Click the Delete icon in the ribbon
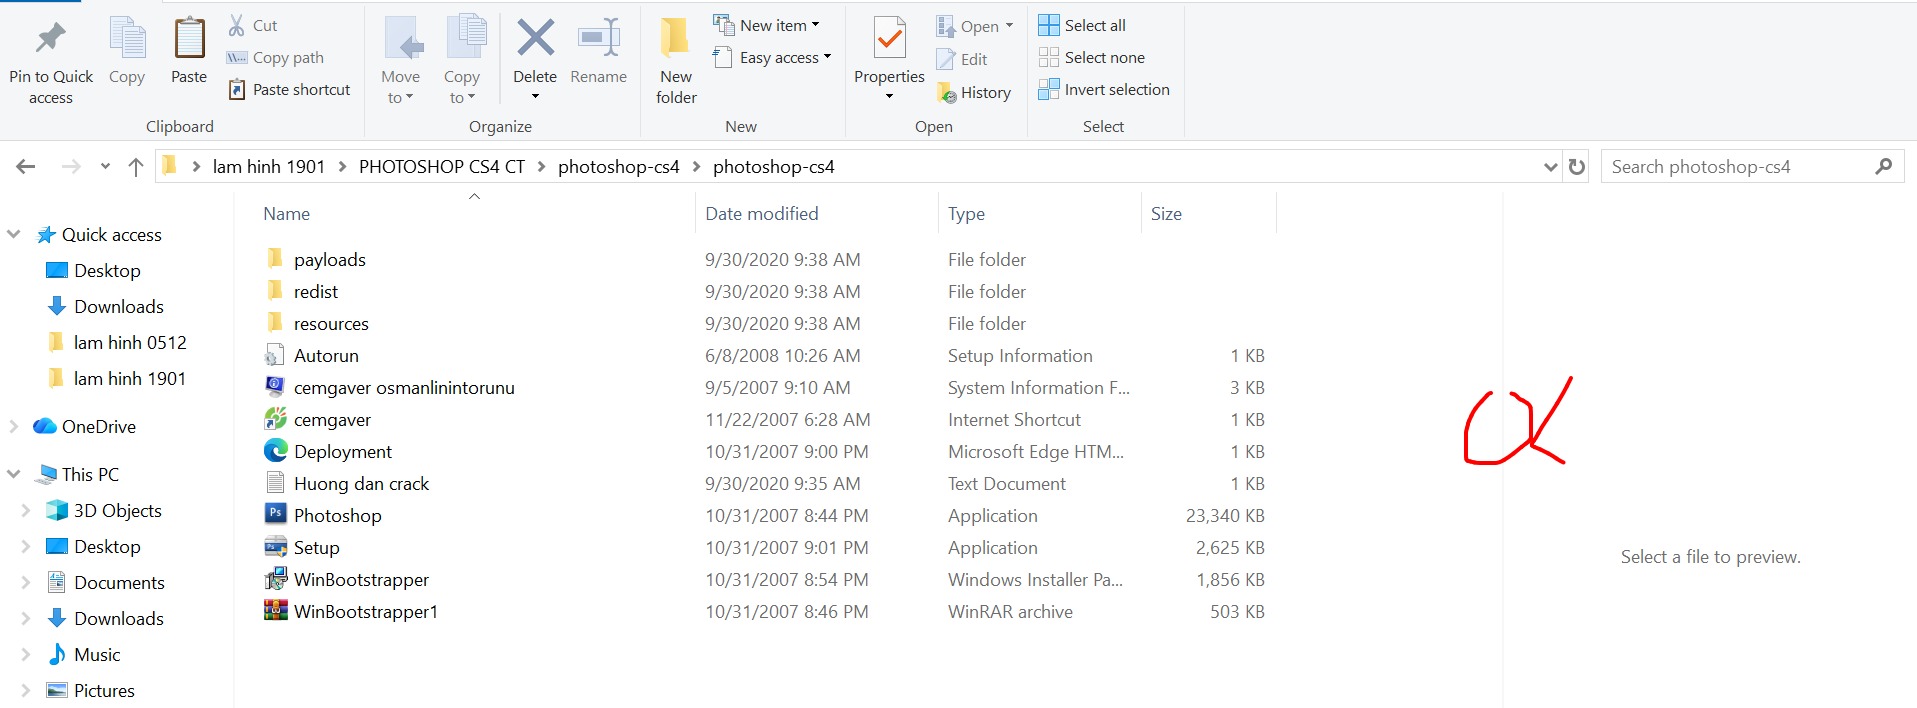The image size is (1917, 708). (x=535, y=40)
